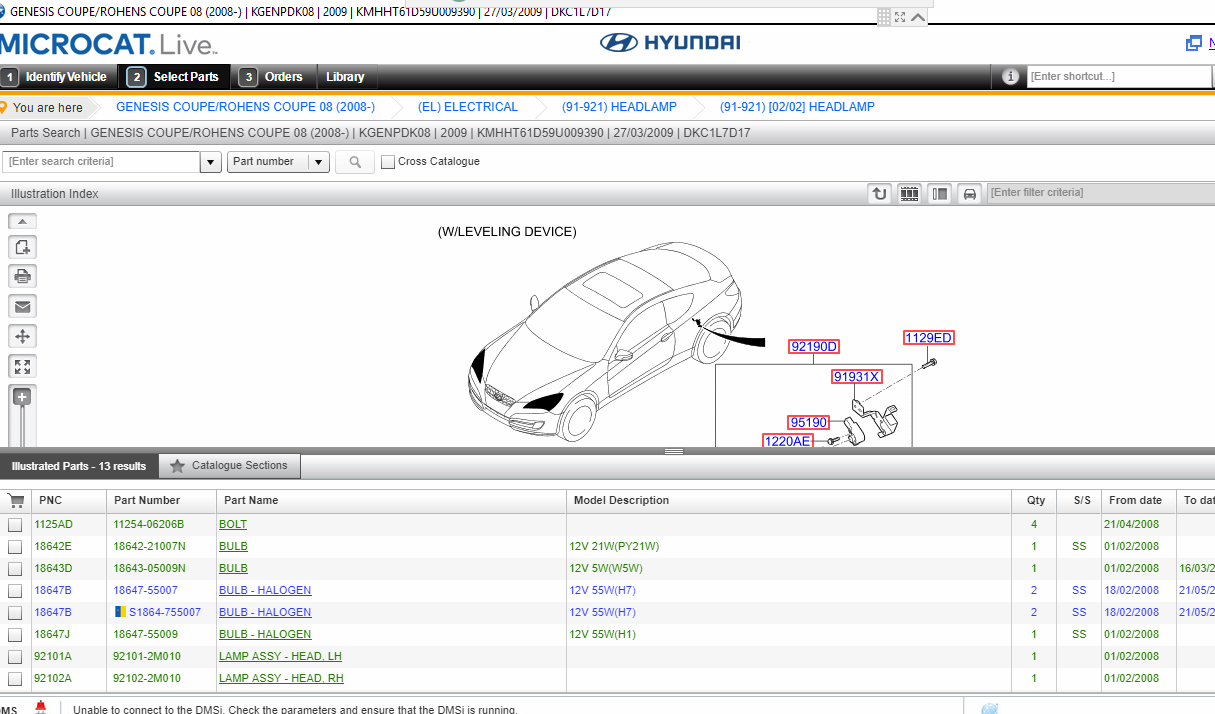This screenshot has height=714, width=1215.
Task: Click the shopping cart column header icon
Action: (15, 500)
